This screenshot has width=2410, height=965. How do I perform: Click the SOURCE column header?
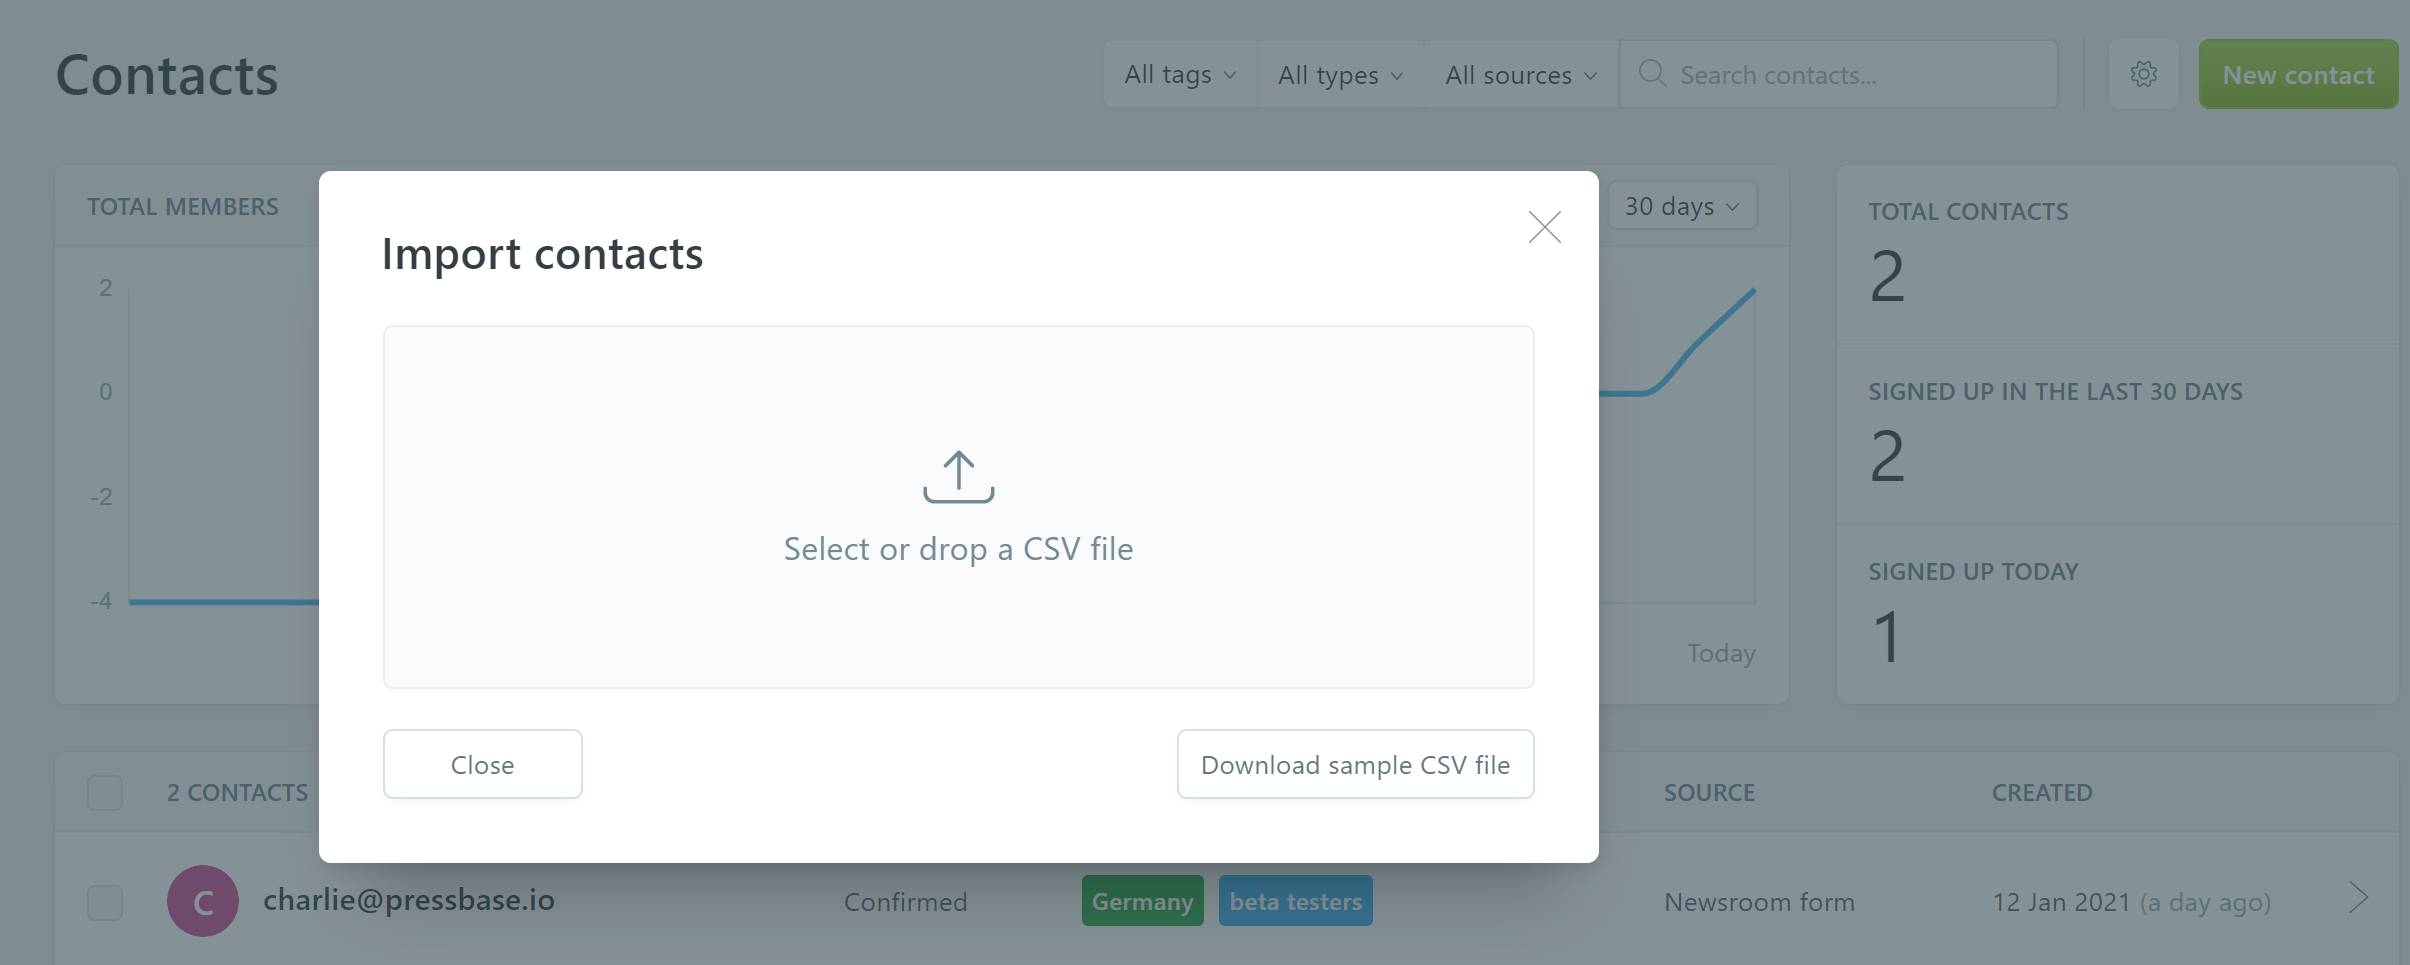click(1709, 793)
